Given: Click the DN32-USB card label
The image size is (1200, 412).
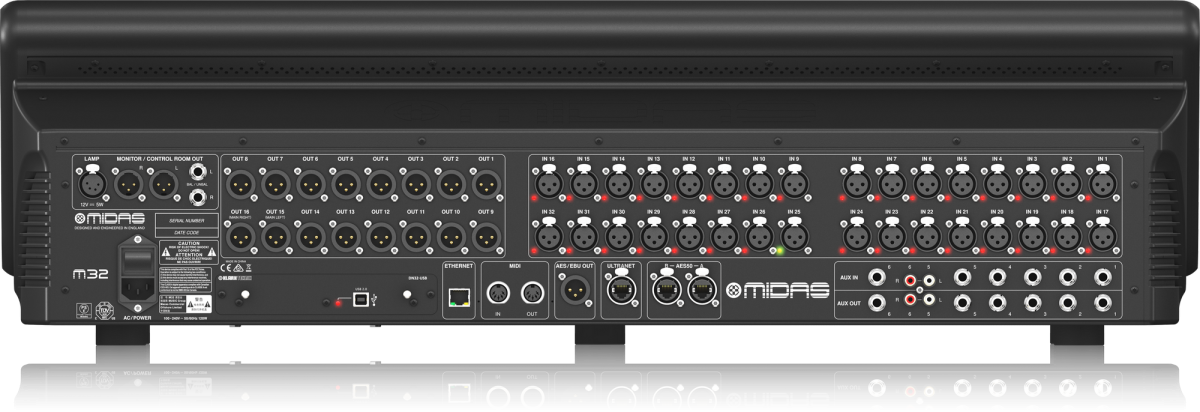Looking at the screenshot, I should (x=417, y=278).
